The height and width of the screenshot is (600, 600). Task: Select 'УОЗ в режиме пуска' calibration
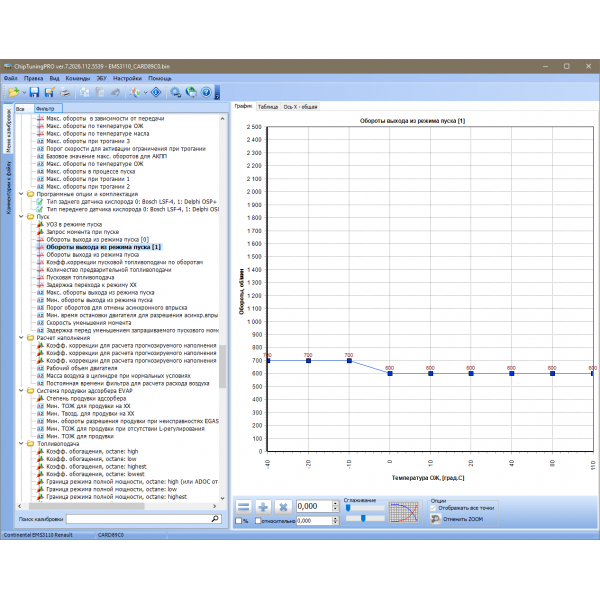coord(76,223)
